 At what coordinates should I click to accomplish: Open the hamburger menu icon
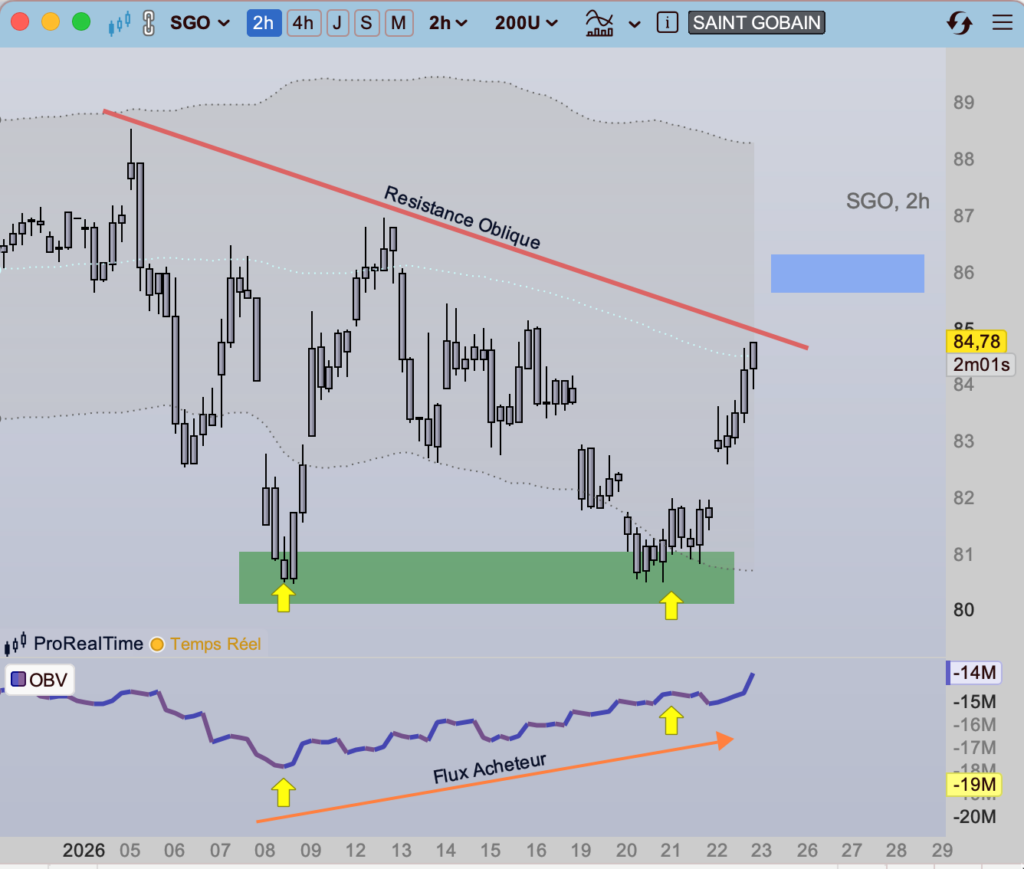[1001, 23]
